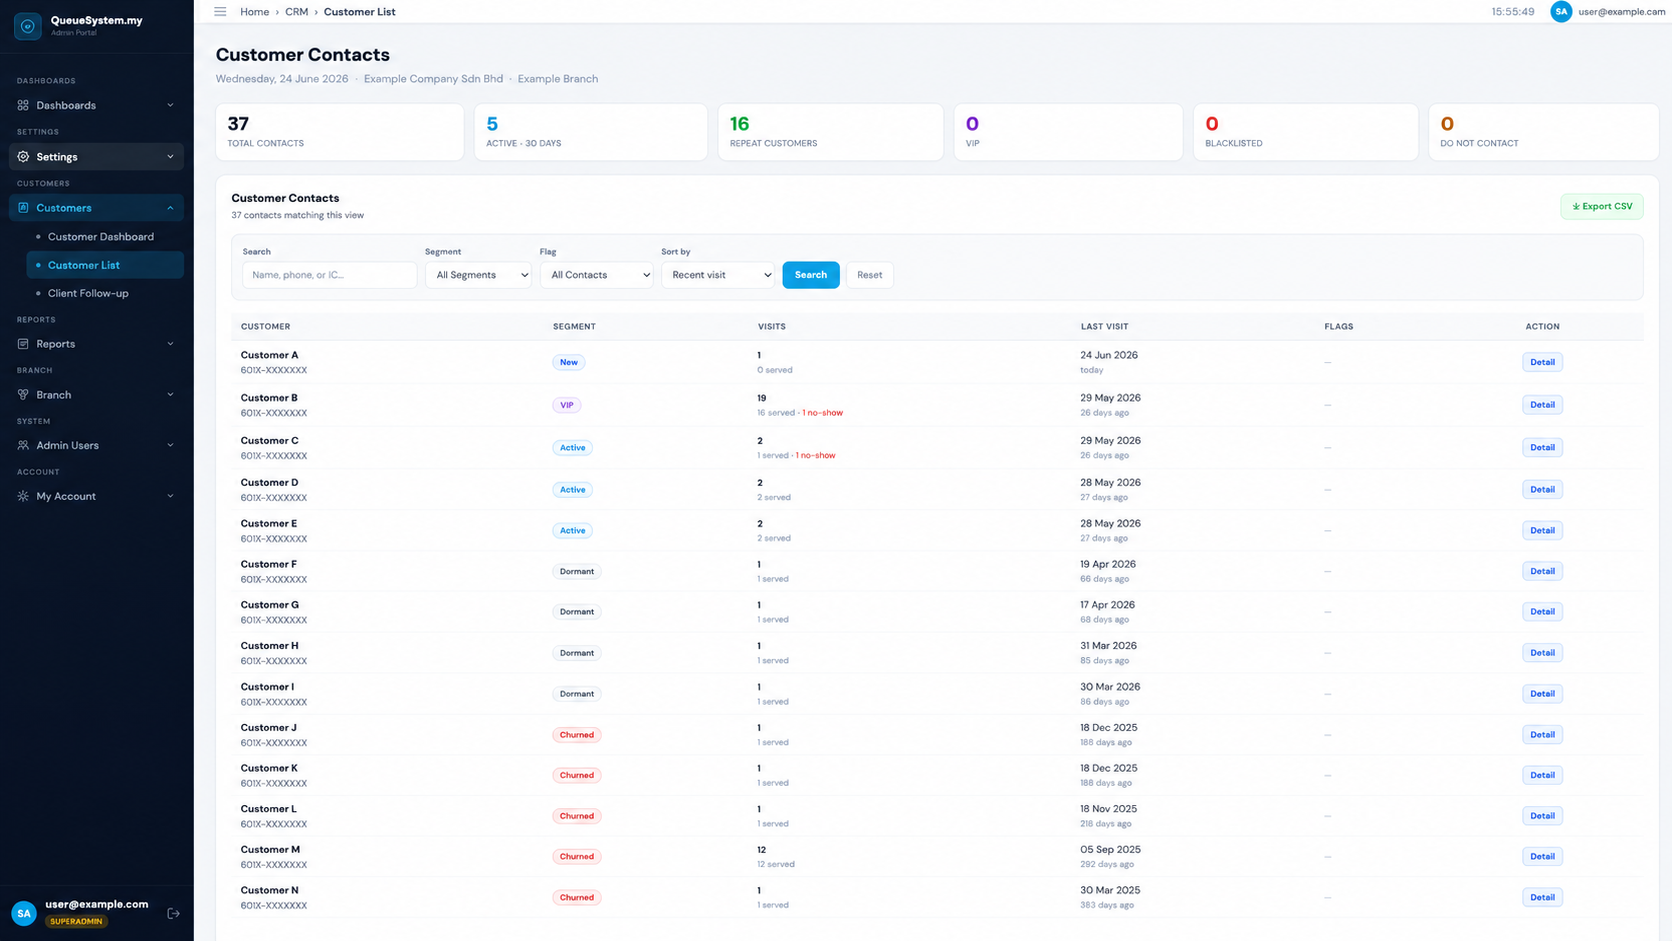
Task: Toggle the hamburger sidebar menu icon
Action: (x=220, y=12)
